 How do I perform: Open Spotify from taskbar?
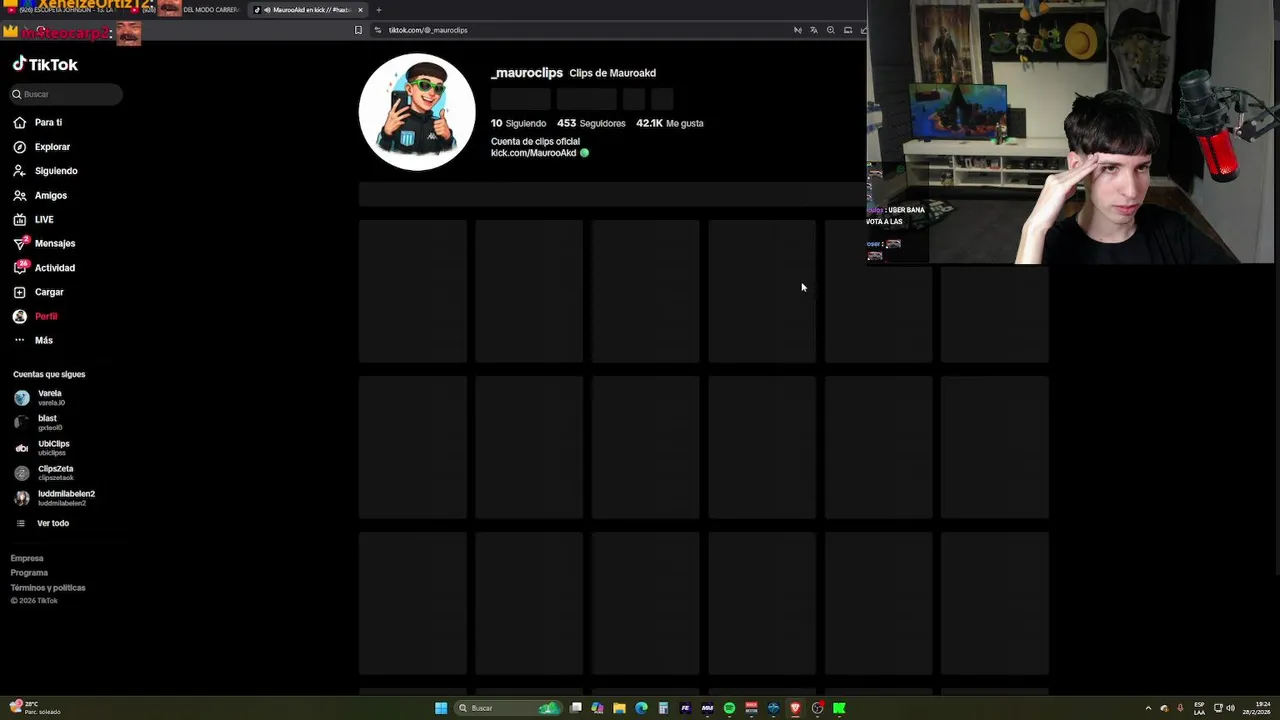pos(729,708)
